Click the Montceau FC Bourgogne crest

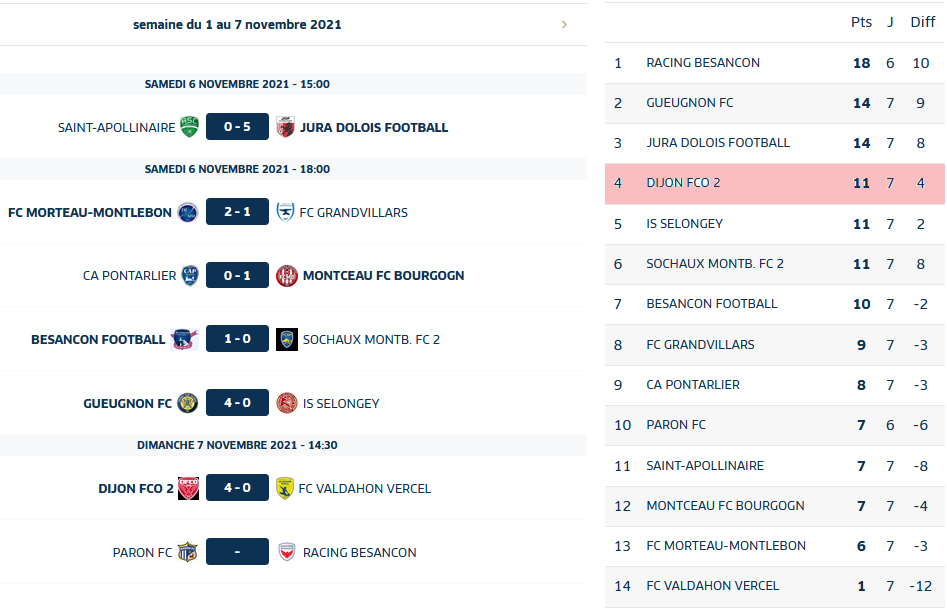(287, 275)
